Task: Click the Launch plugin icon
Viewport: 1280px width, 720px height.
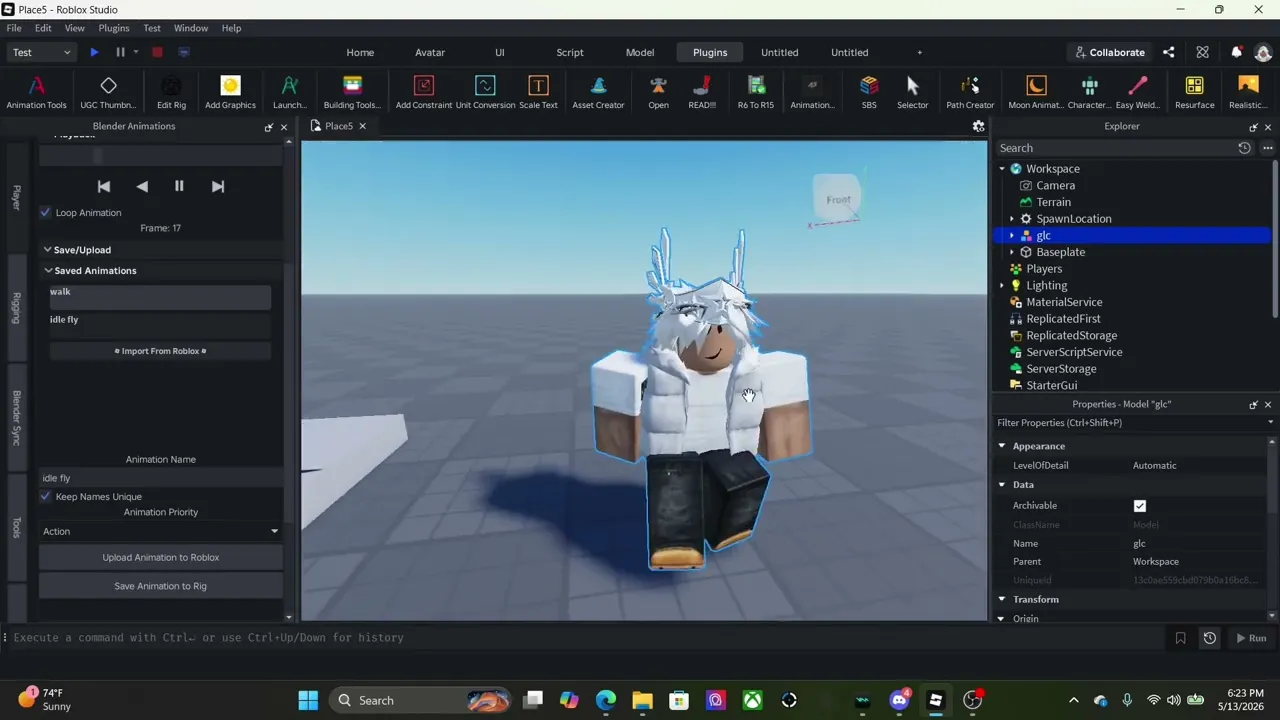Action: point(289,92)
